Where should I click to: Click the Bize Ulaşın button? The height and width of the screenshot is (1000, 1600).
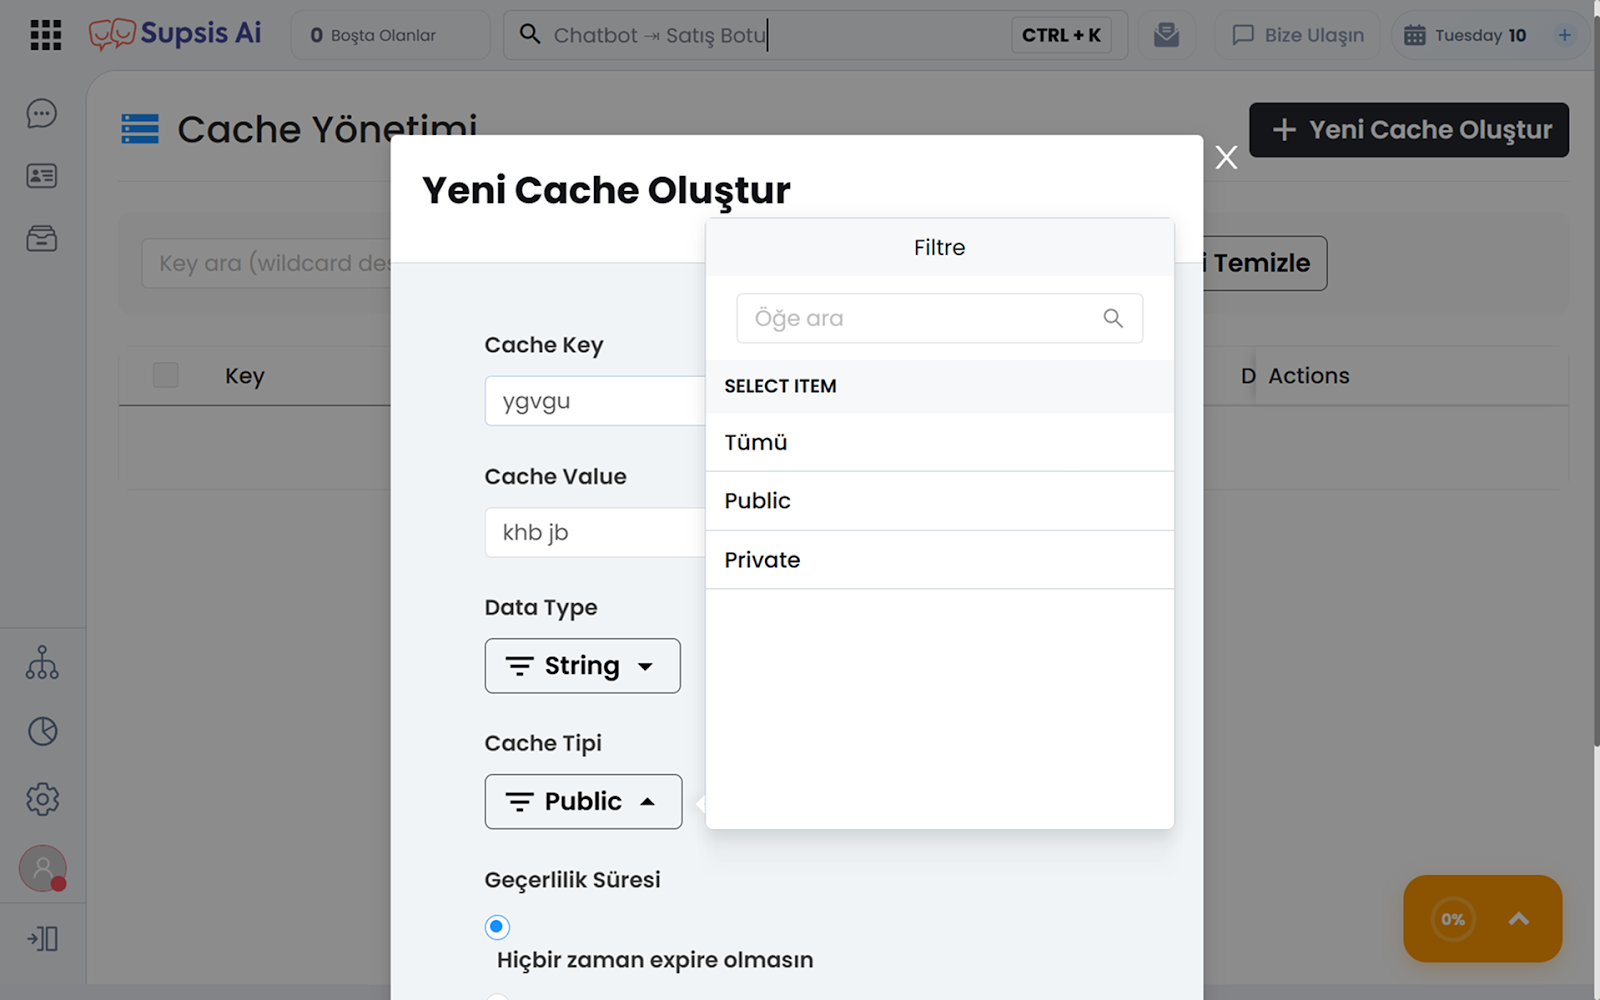tap(1298, 35)
